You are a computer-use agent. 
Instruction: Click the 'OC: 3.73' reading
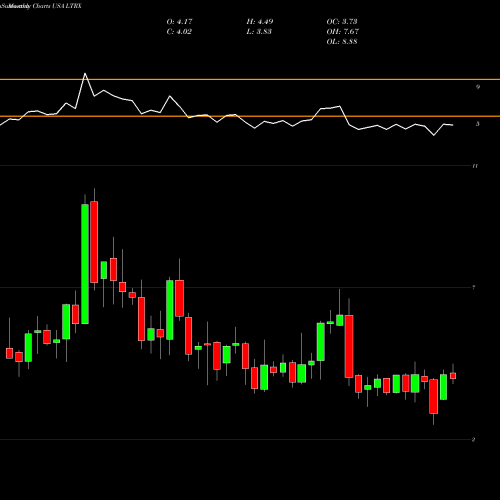click(x=342, y=22)
